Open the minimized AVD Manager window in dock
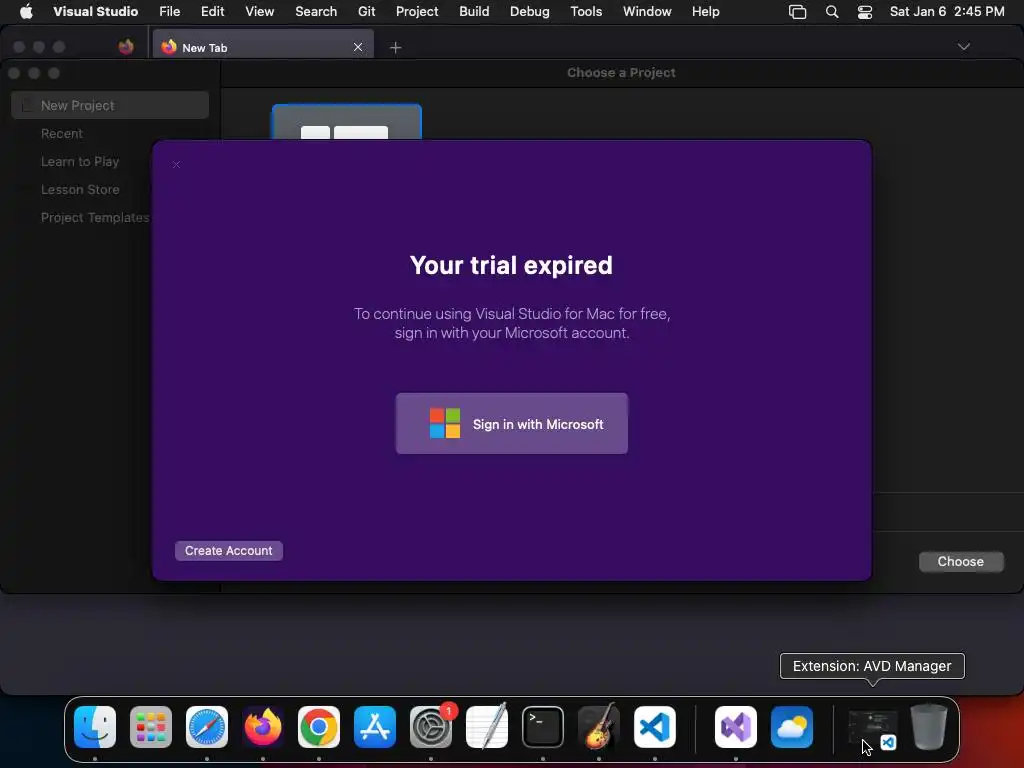 [872, 728]
